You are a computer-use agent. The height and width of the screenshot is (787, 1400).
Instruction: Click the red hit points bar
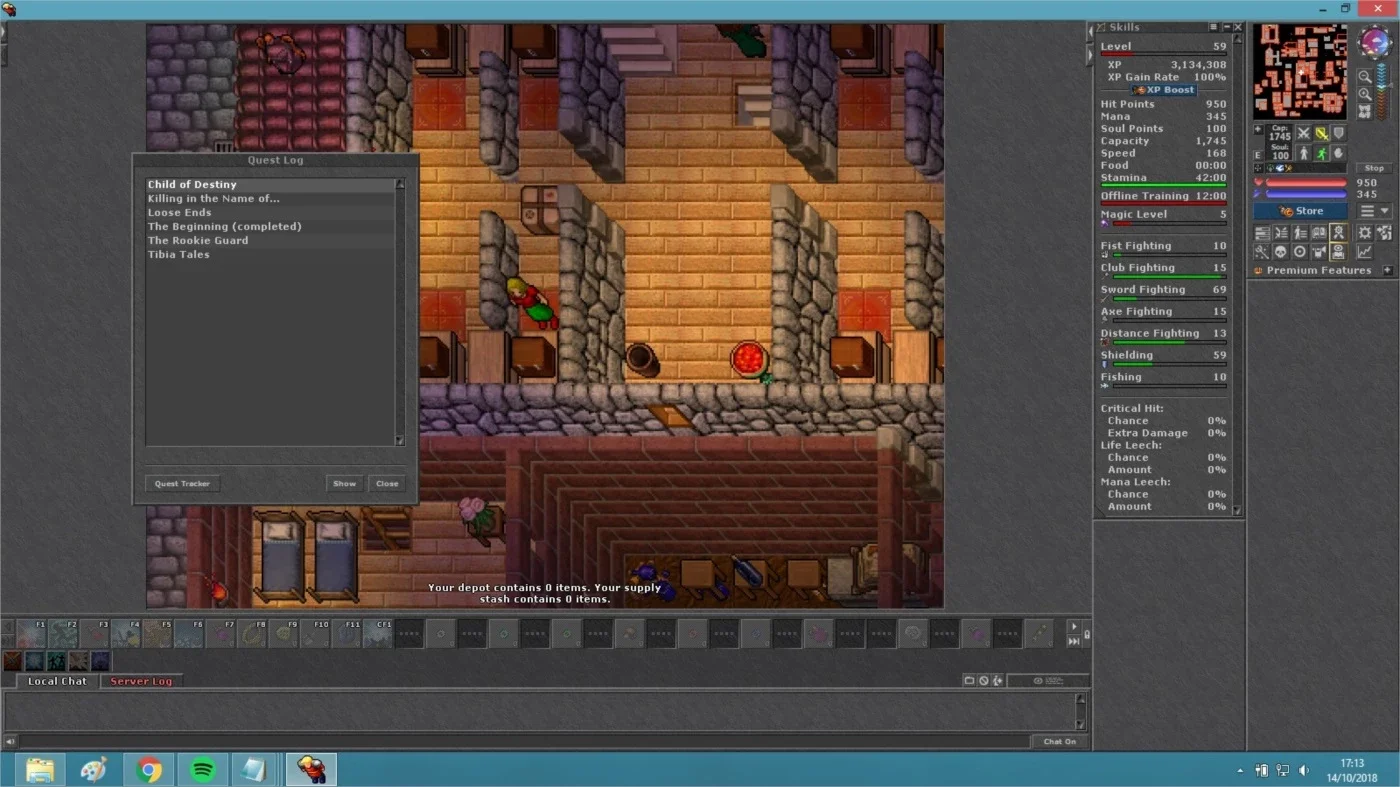click(x=1306, y=182)
